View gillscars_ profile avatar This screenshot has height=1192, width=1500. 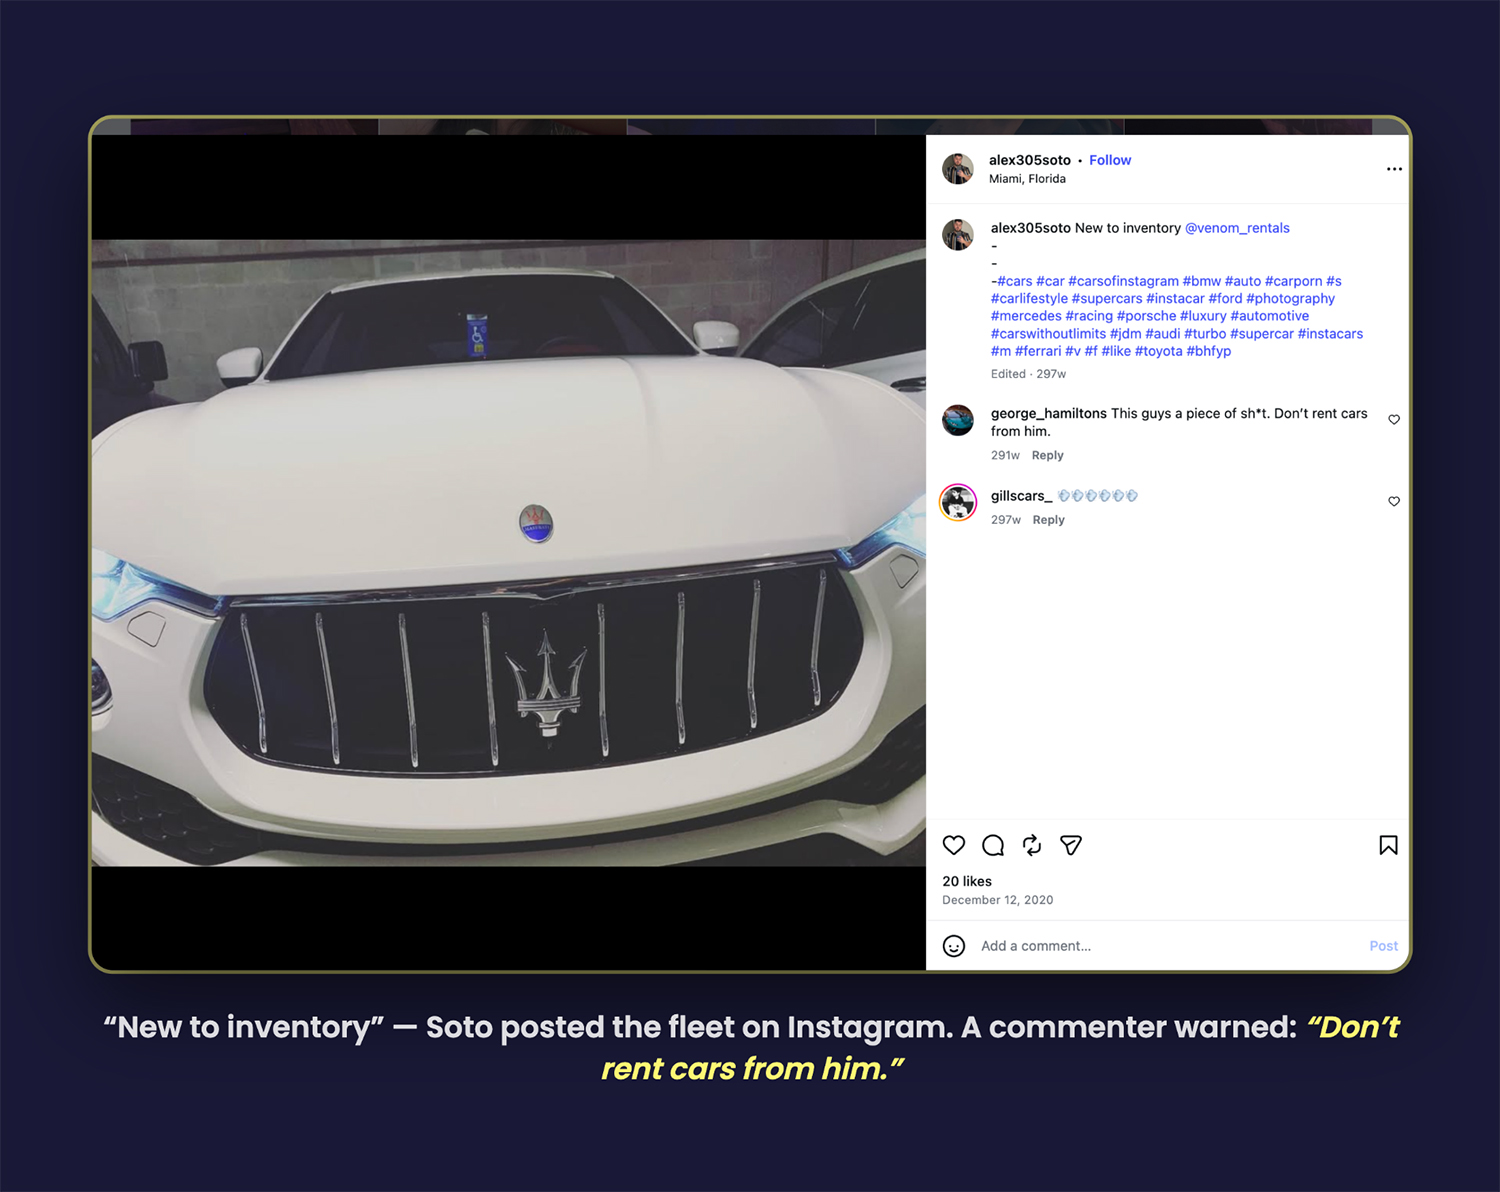(958, 502)
